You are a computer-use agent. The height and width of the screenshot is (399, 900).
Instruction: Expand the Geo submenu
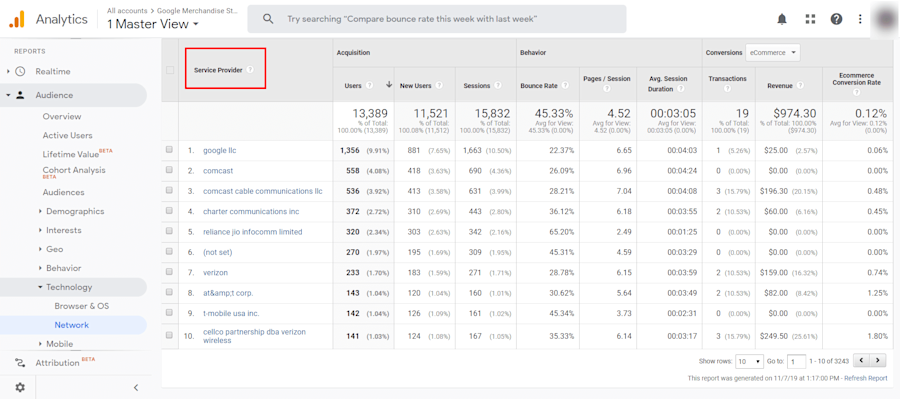(x=40, y=249)
